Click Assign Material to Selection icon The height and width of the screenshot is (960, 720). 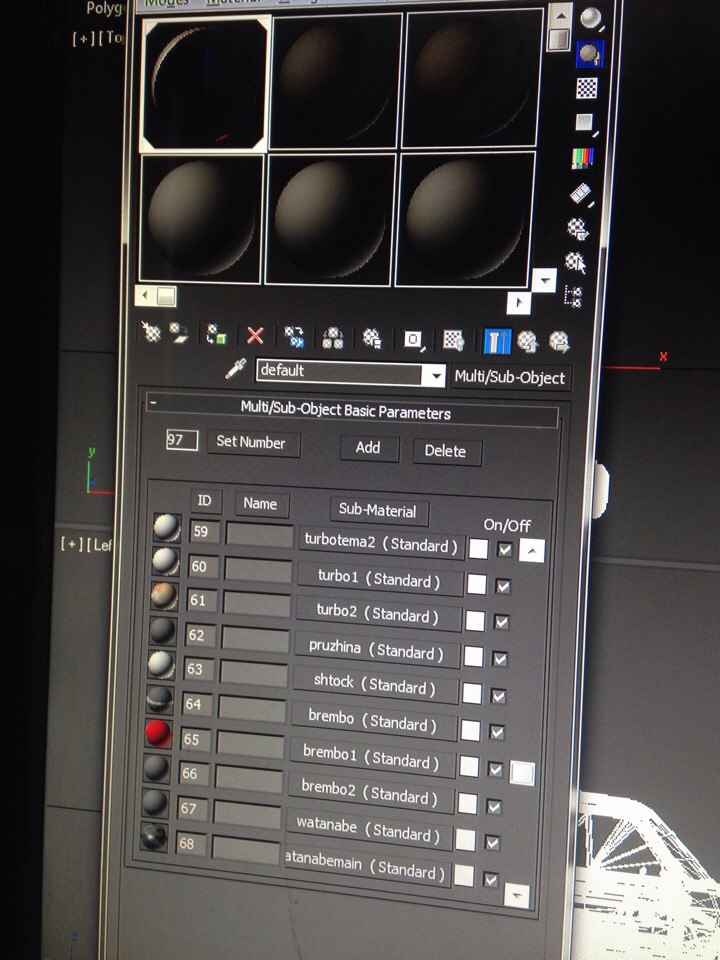click(x=216, y=334)
